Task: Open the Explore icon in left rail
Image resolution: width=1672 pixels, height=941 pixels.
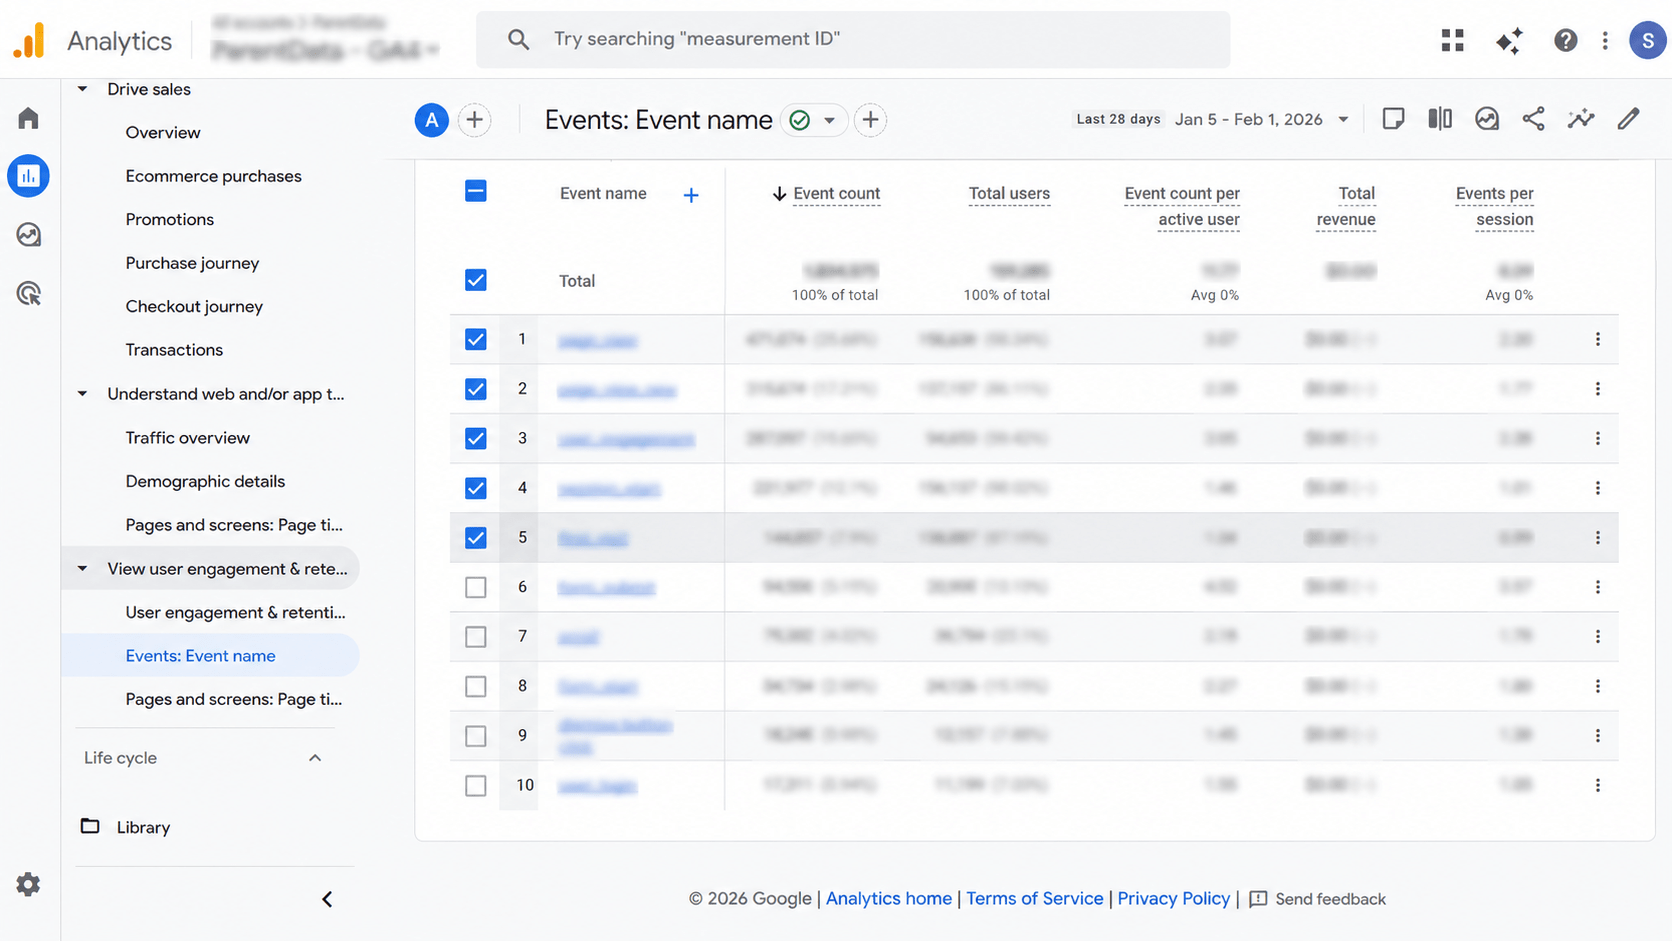Action: 28,235
